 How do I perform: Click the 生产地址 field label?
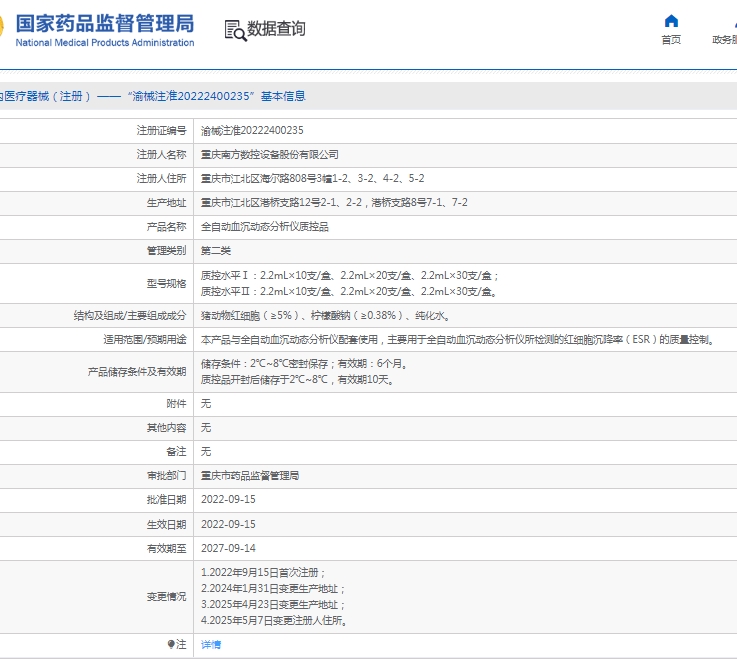click(166, 203)
